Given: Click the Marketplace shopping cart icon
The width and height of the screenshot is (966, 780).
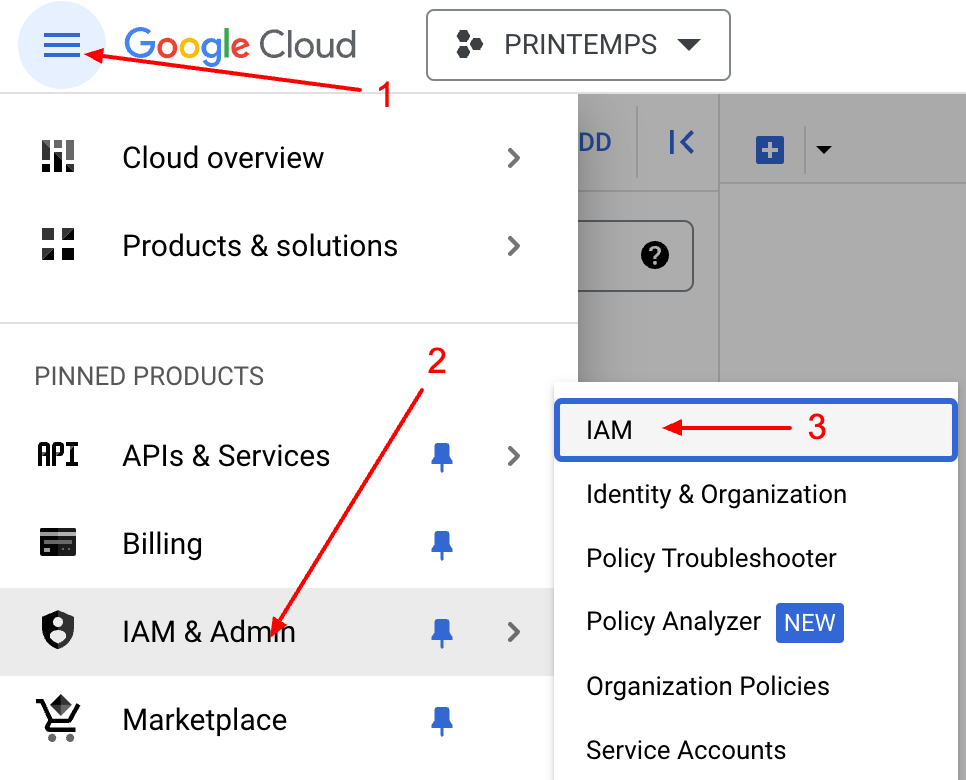Looking at the screenshot, I should pyautogui.click(x=57, y=719).
